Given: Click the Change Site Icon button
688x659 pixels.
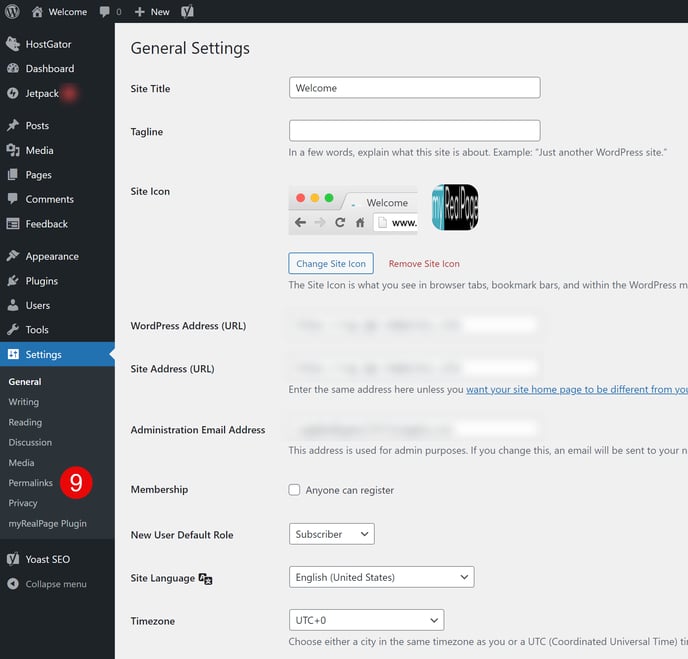Looking at the screenshot, I should point(331,263).
